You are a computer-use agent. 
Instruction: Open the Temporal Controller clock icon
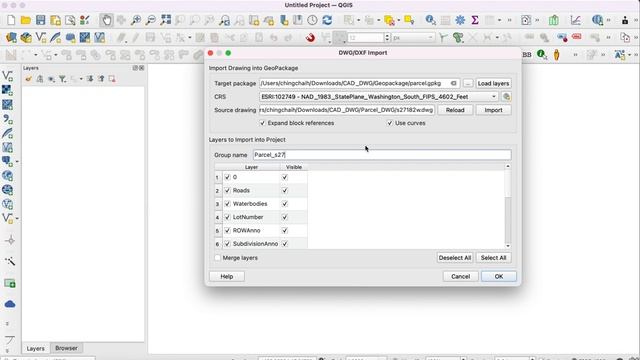coord(312,20)
